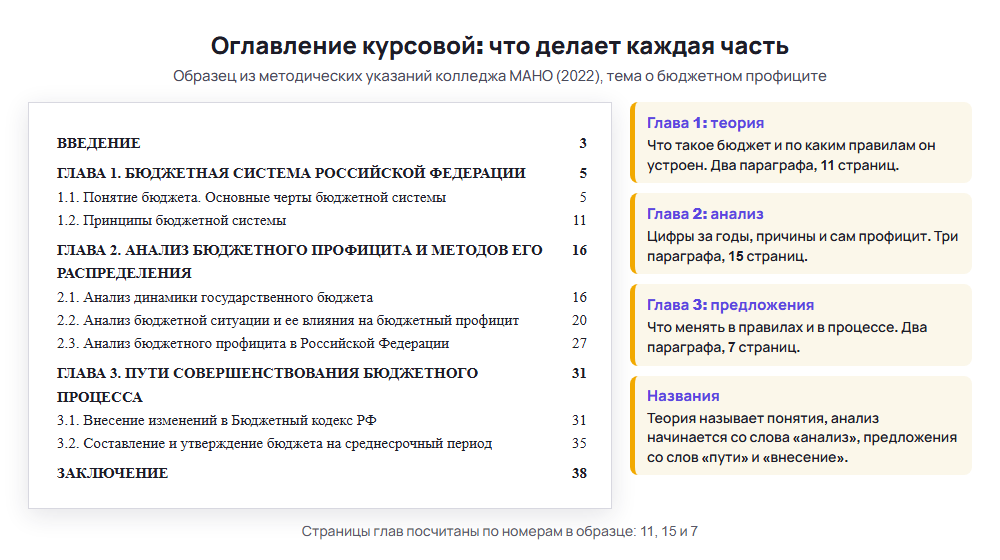Click '1.2. Принципы бюджетной системы' row
The width and height of the screenshot is (1000, 560).
coord(321,220)
